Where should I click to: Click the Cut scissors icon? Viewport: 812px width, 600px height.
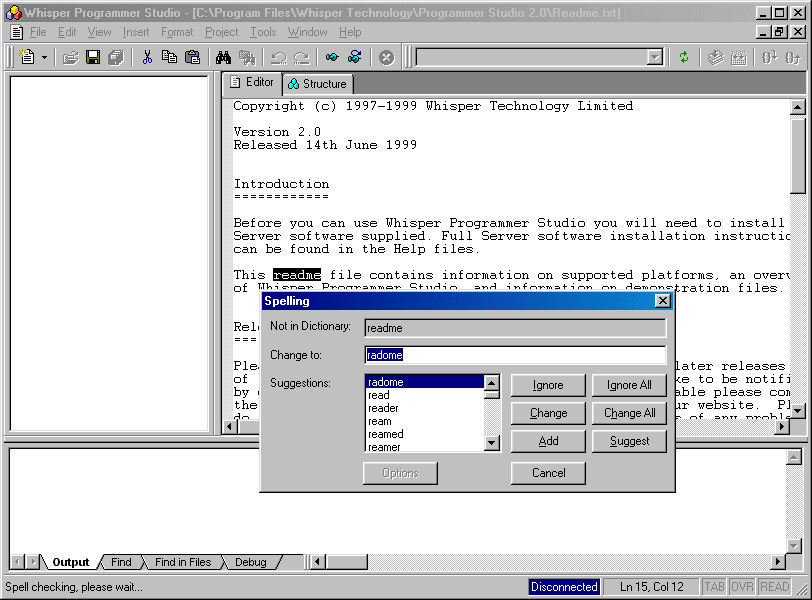pyautogui.click(x=148, y=57)
